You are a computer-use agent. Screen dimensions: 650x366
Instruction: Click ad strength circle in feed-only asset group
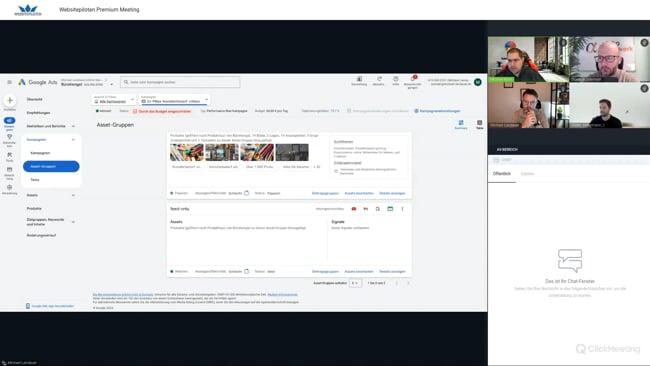pyautogui.click(x=246, y=271)
